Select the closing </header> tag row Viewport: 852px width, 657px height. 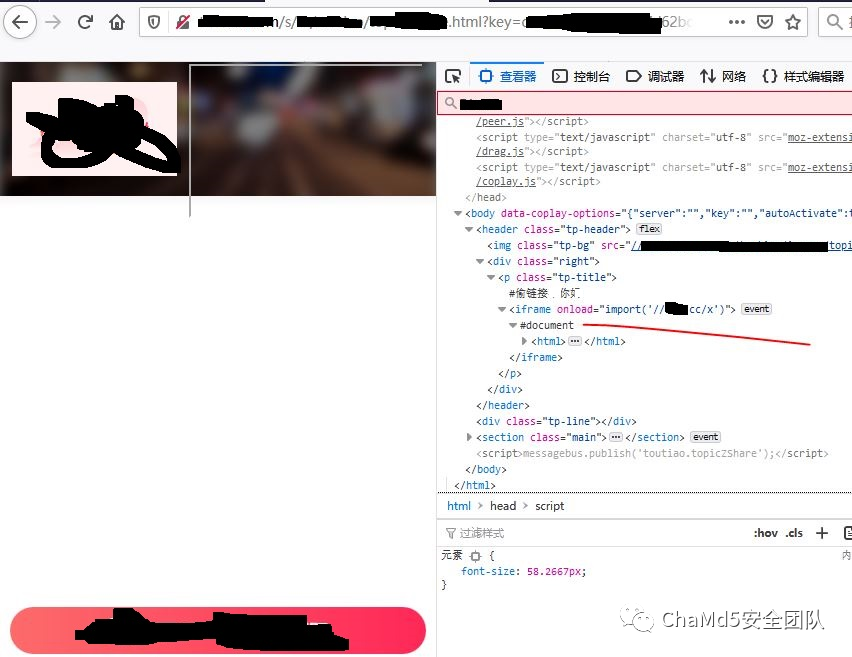[x=503, y=405]
